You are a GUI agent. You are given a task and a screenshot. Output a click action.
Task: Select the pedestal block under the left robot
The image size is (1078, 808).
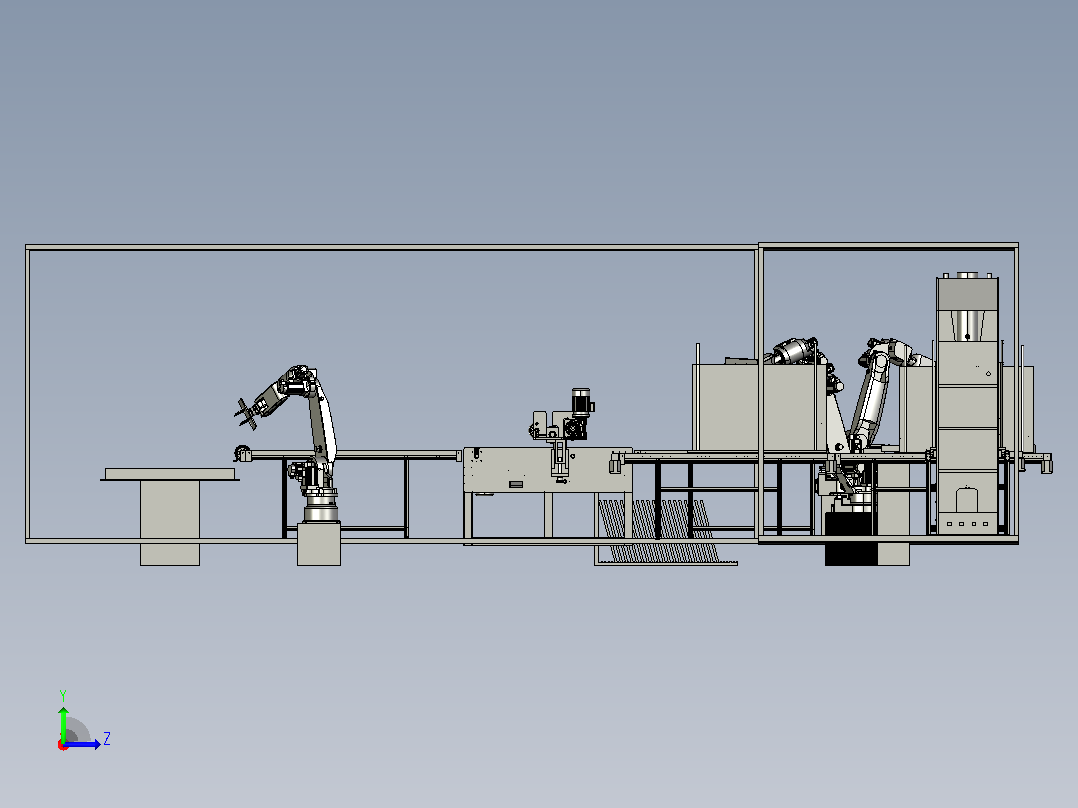click(319, 544)
